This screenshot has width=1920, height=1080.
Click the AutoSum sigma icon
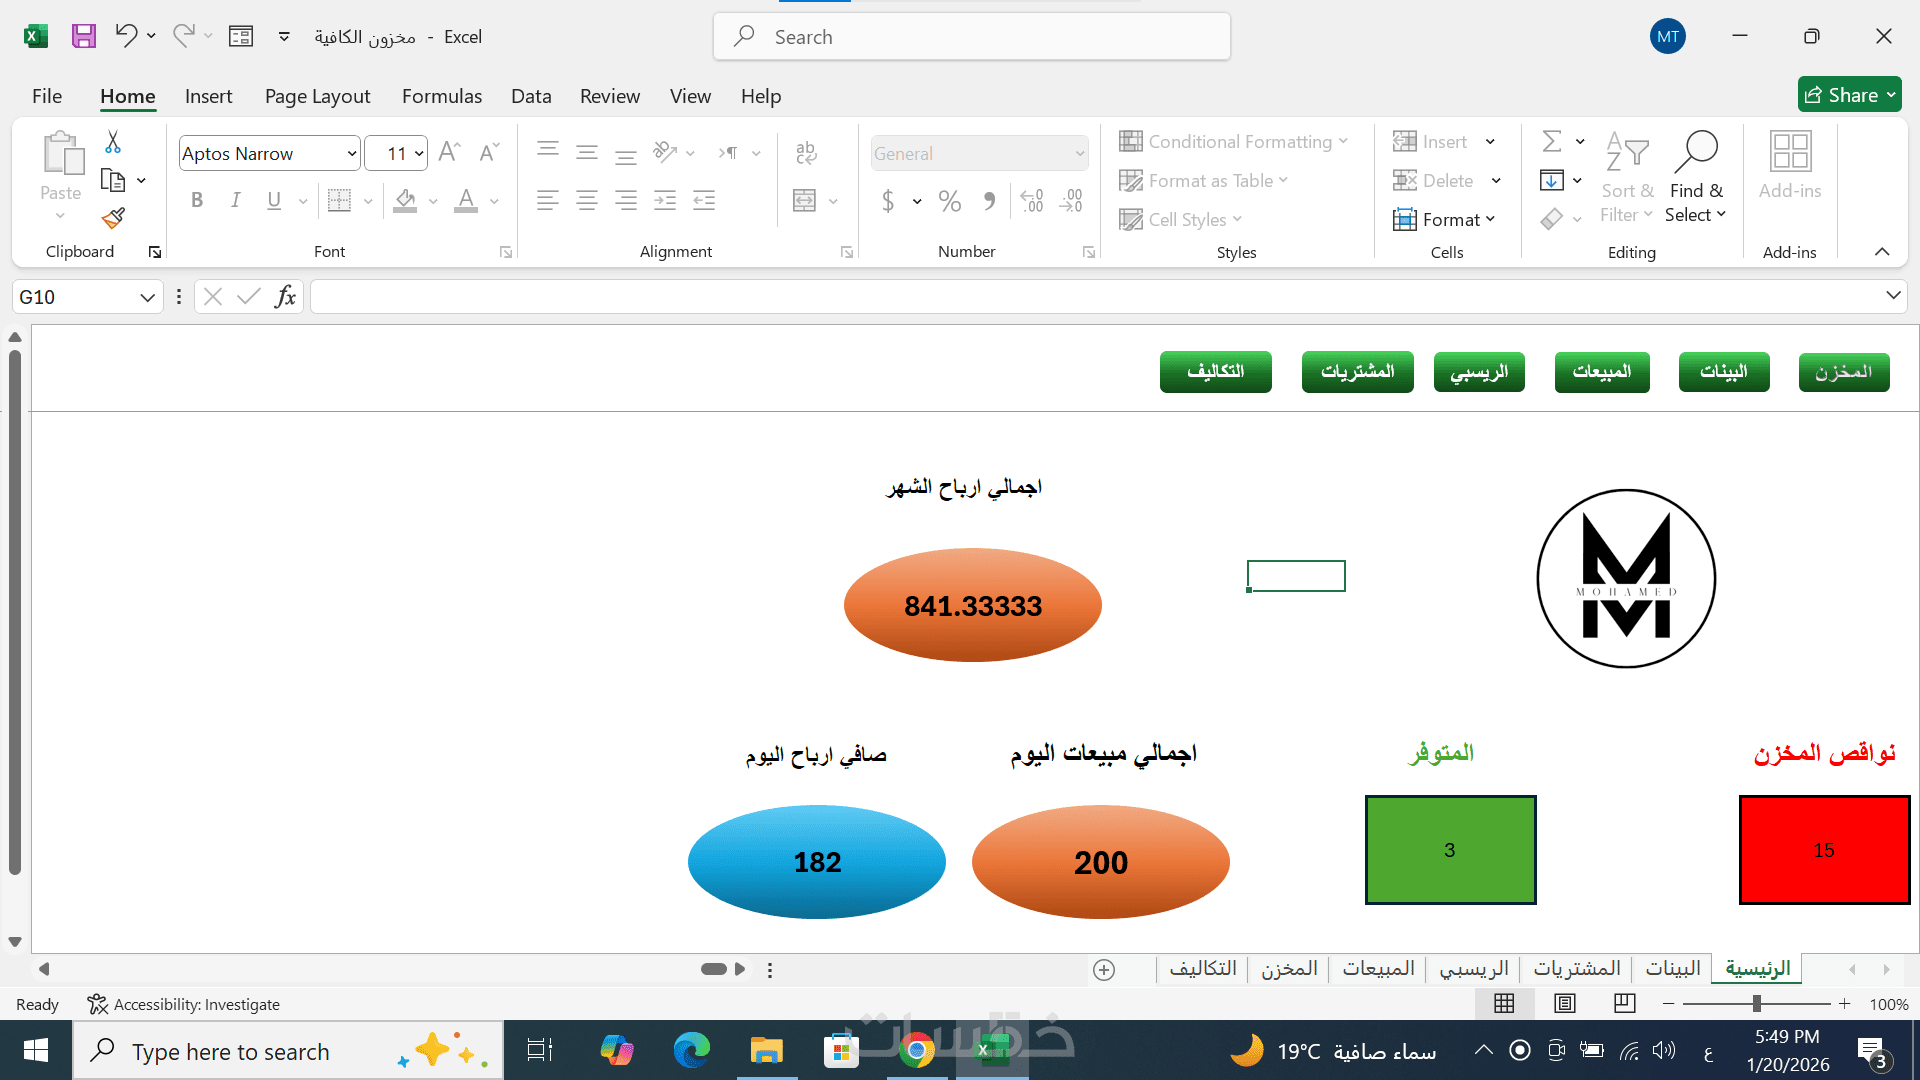click(x=1552, y=142)
